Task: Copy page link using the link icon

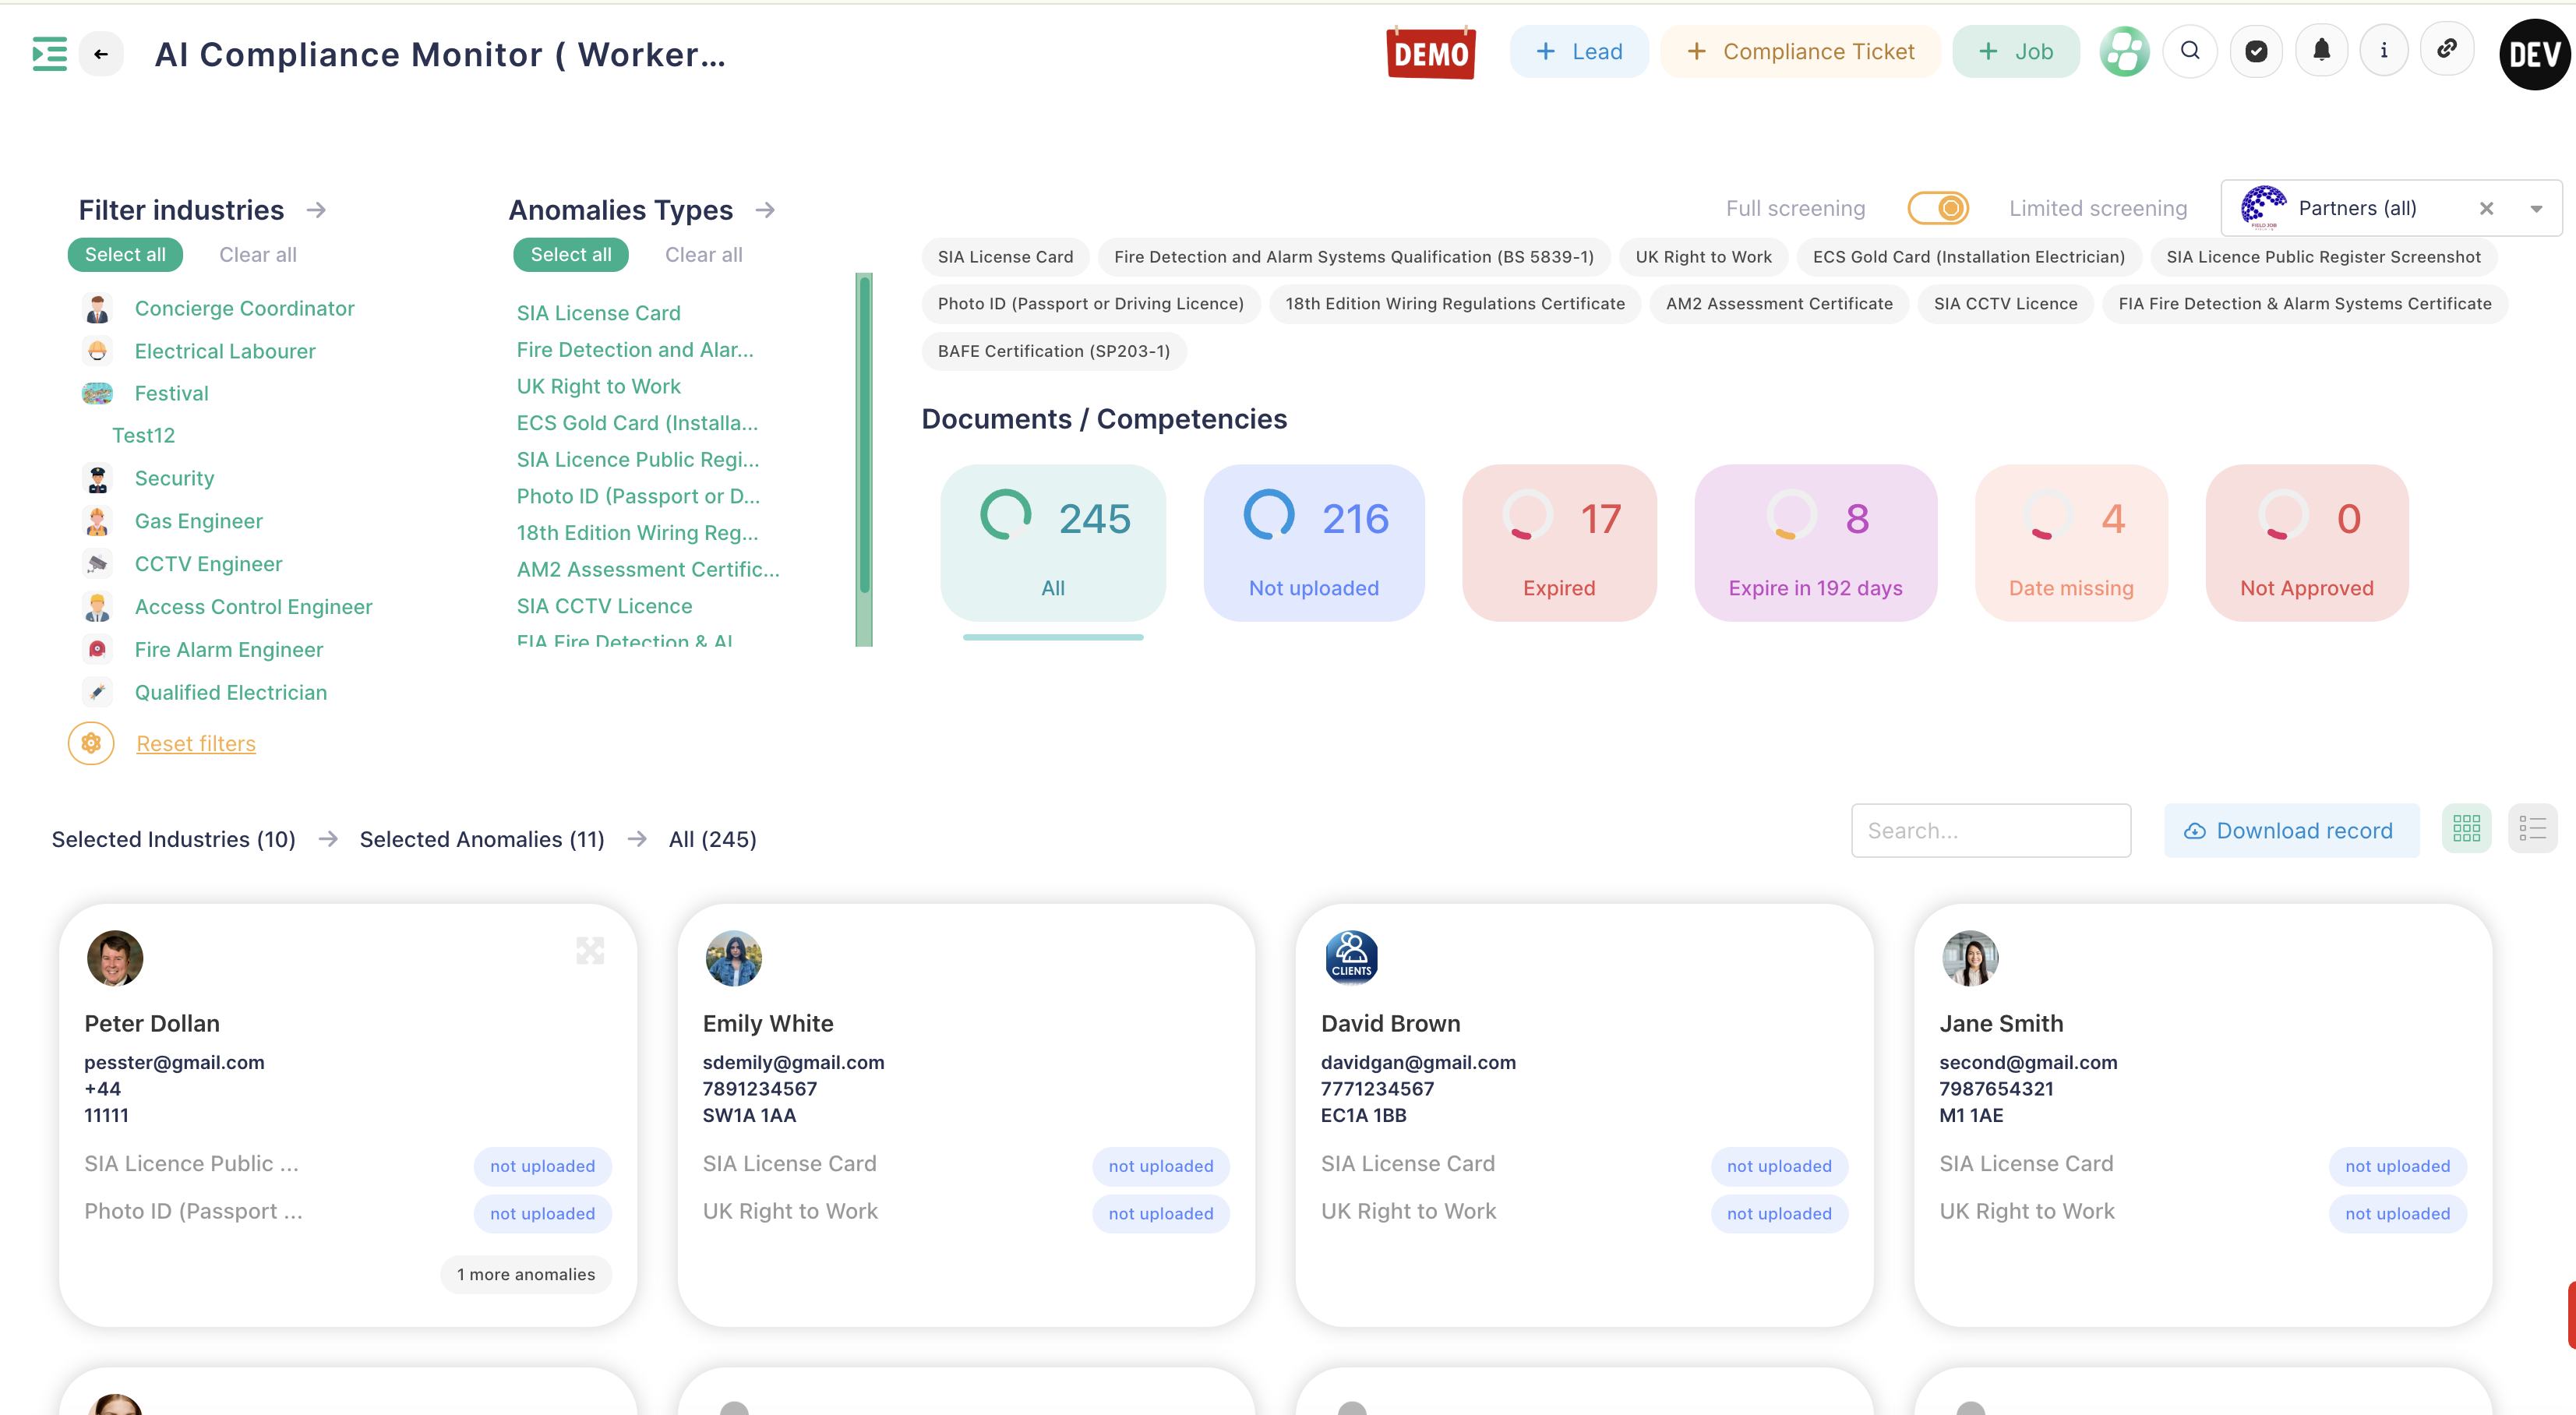Action: coord(2447,49)
